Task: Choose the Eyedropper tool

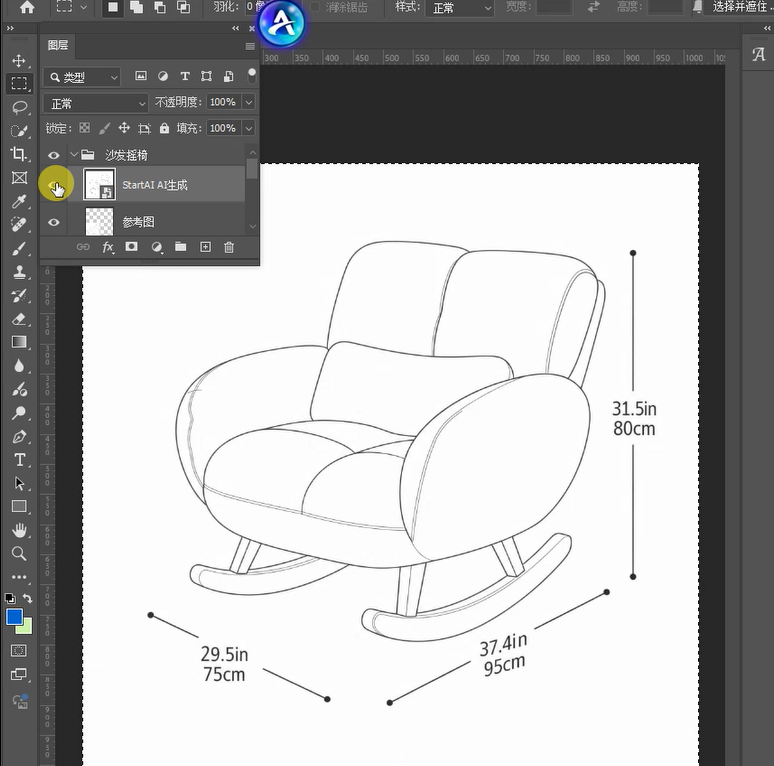Action: 19,201
